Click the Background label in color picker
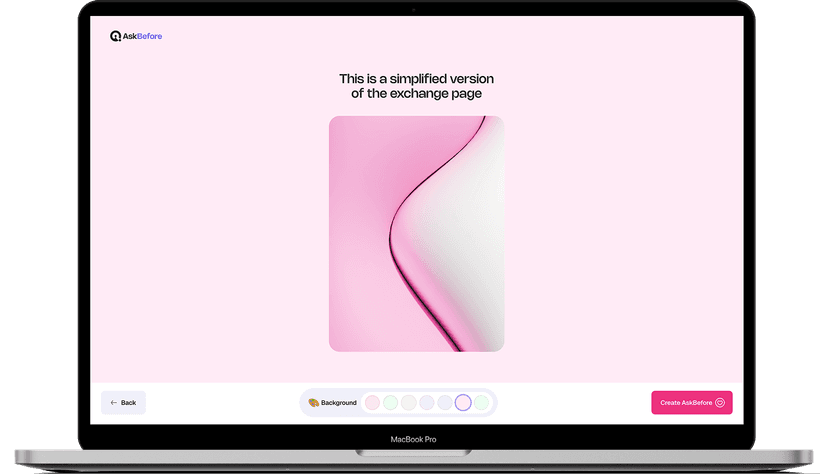Viewport: 828px width, 475px height. pyautogui.click(x=338, y=403)
